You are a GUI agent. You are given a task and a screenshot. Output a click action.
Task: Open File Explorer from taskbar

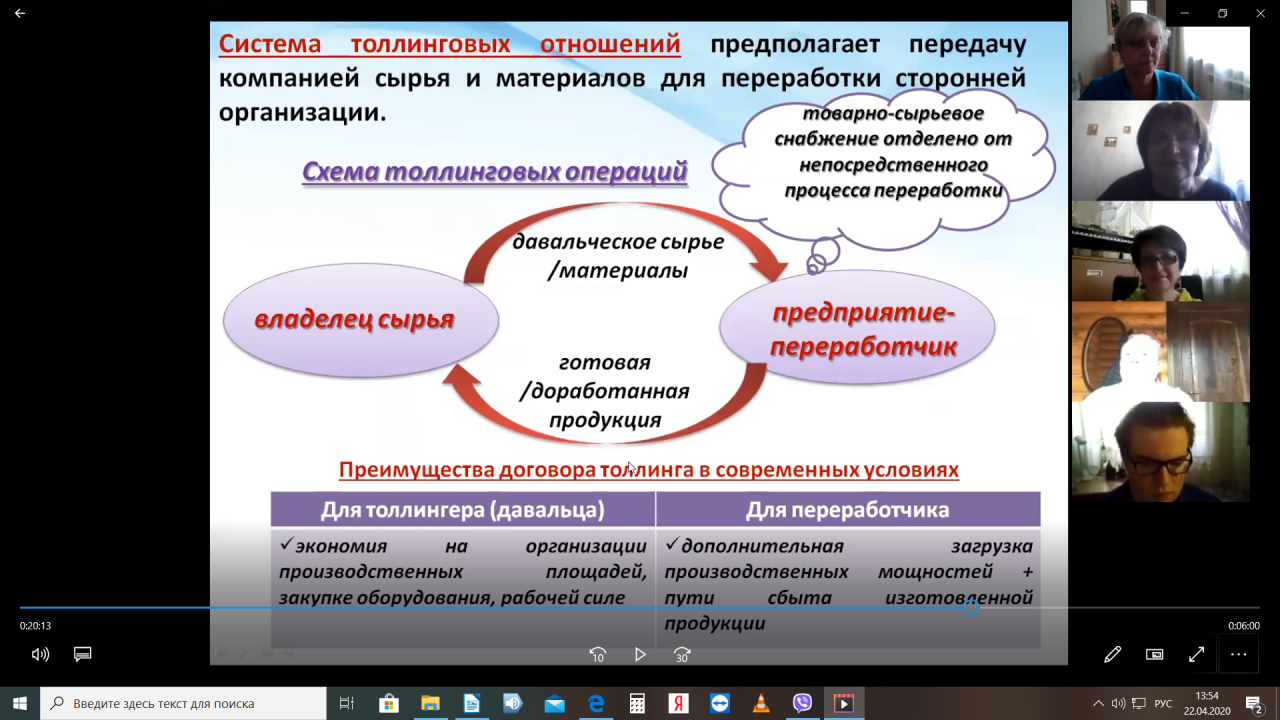pyautogui.click(x=430, y=703)
